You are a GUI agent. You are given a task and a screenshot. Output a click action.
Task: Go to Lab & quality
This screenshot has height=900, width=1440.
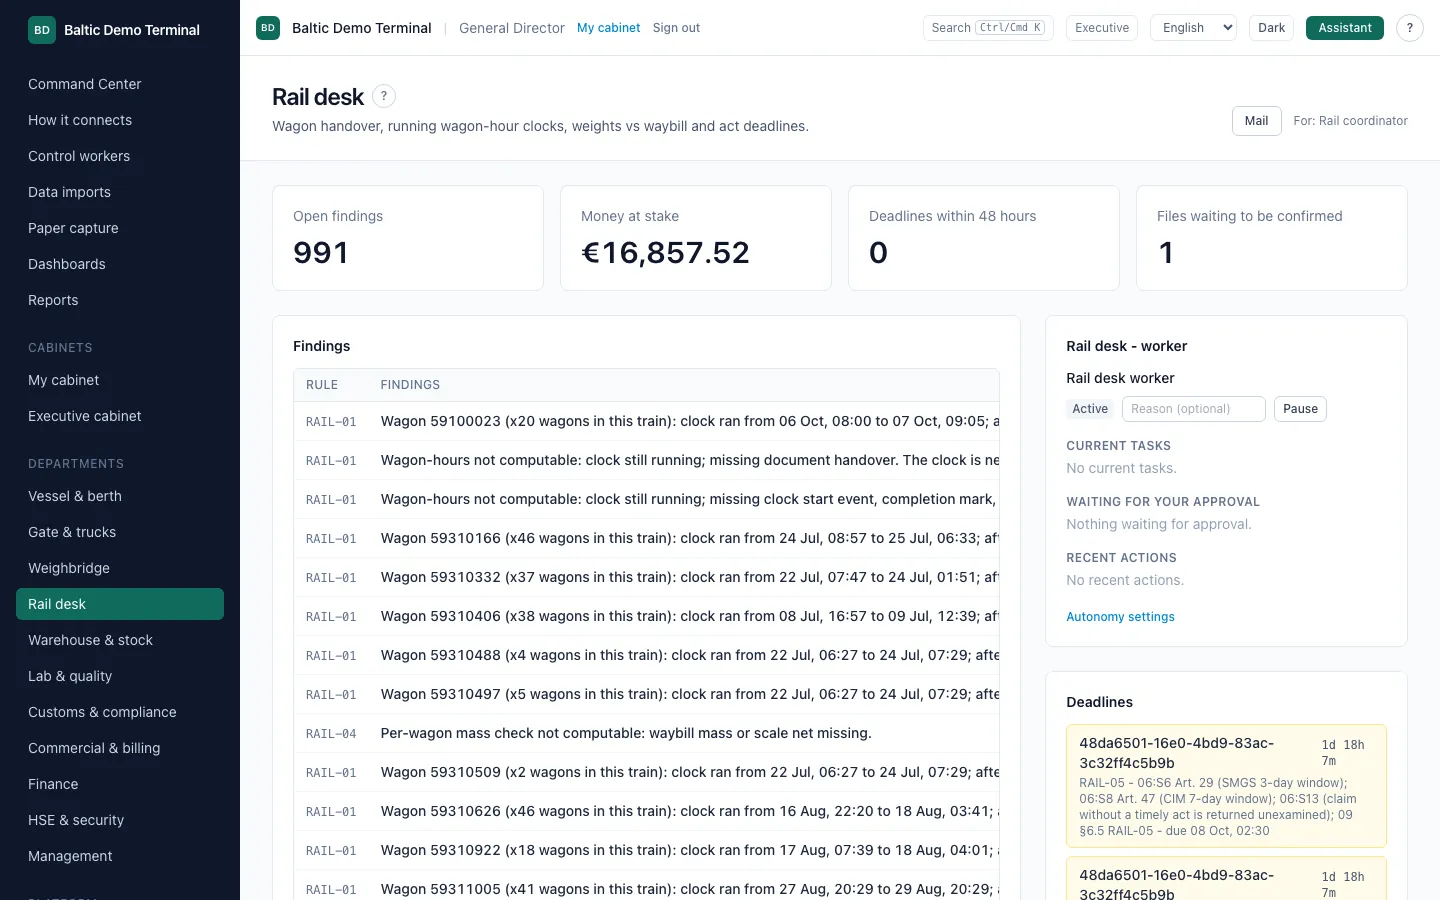click(x=120, y=676)
